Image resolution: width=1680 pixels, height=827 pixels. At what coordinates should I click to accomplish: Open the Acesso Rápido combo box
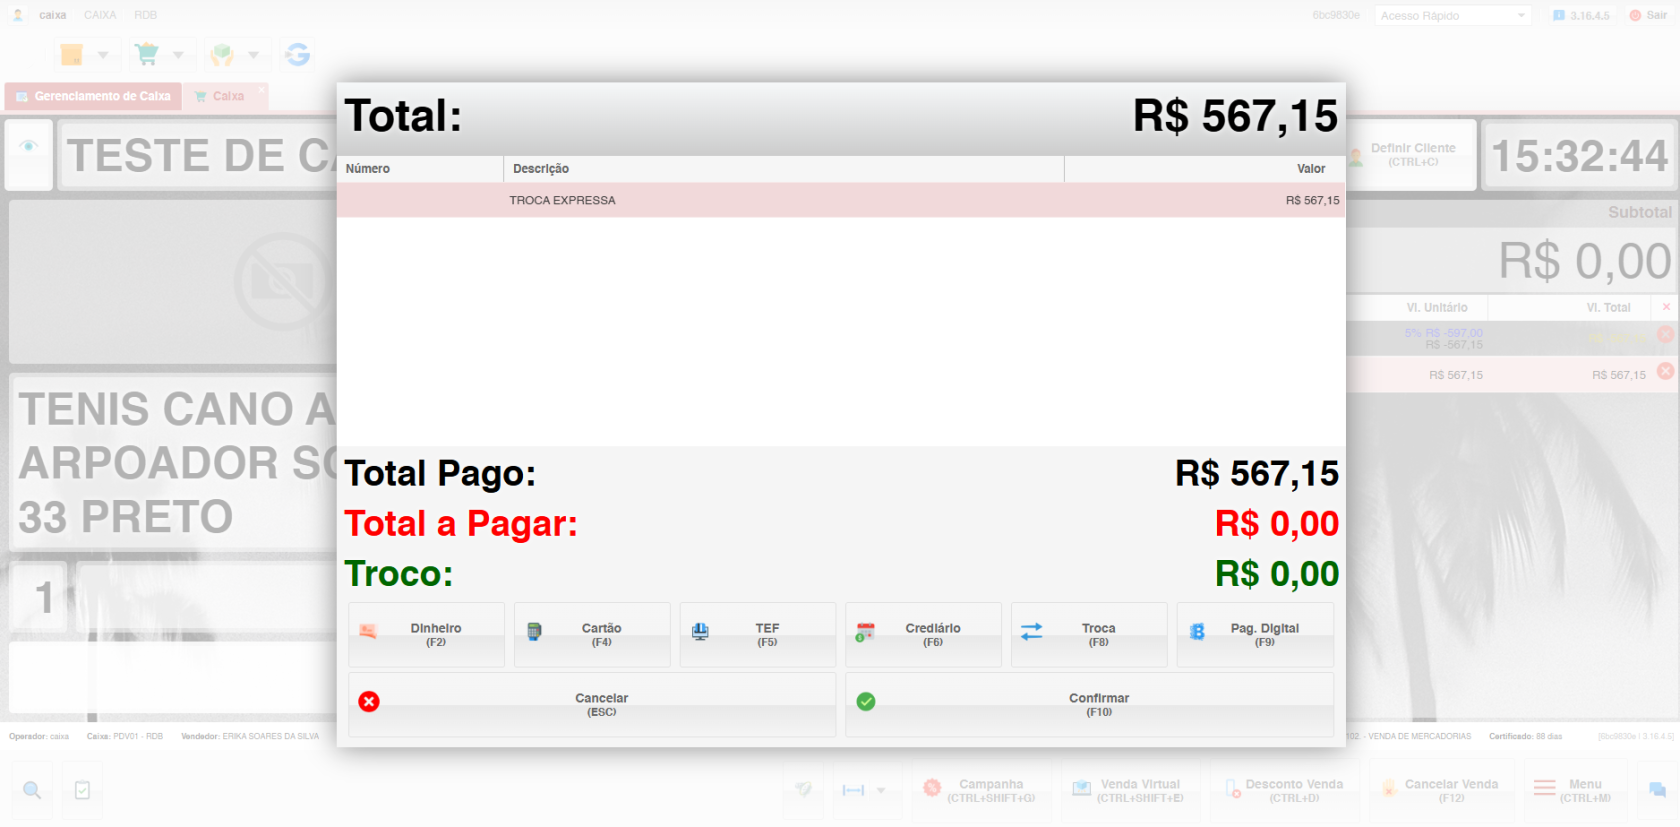[1453, 15]
